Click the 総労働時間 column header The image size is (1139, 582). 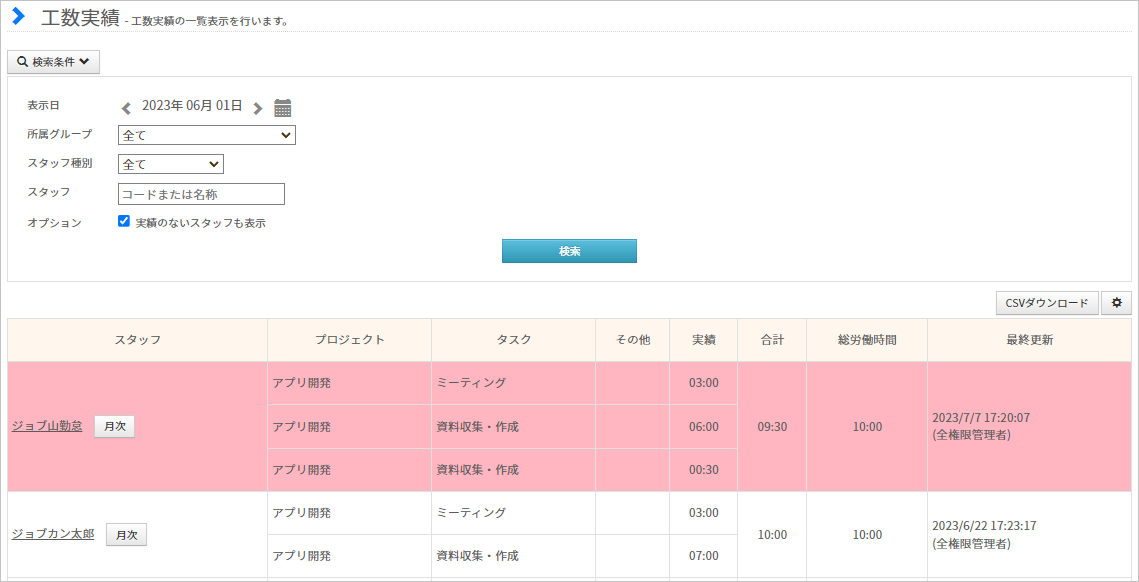867,340
